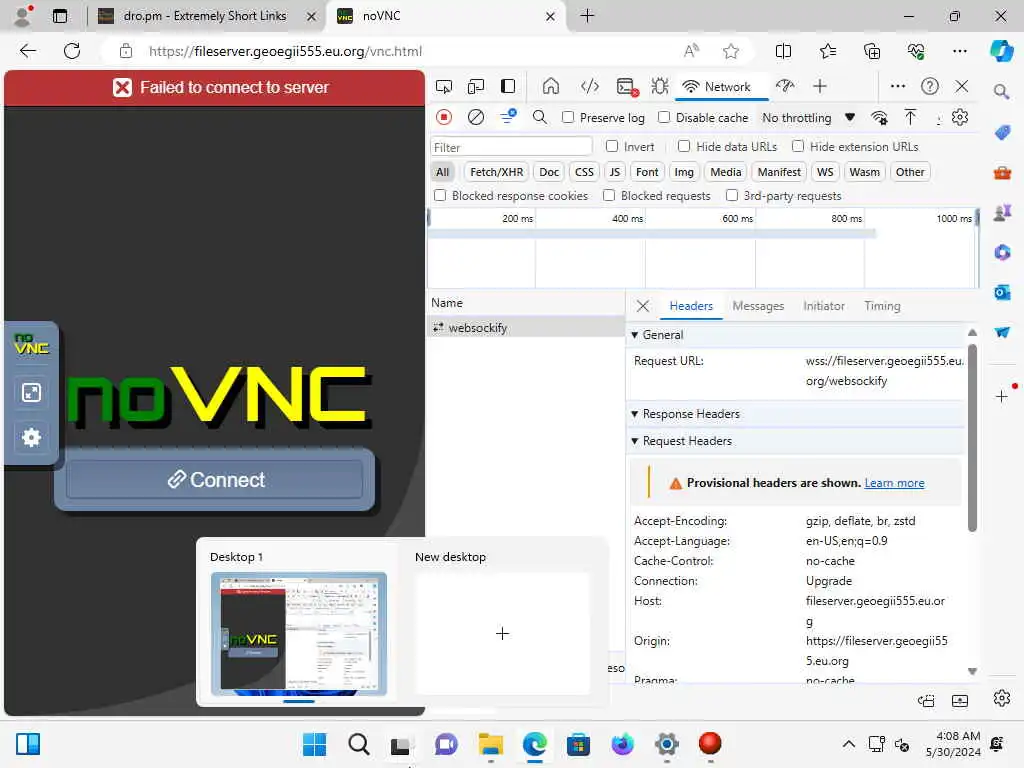Click the noVNC logo handle on control bar

click(x=31, y=344)
